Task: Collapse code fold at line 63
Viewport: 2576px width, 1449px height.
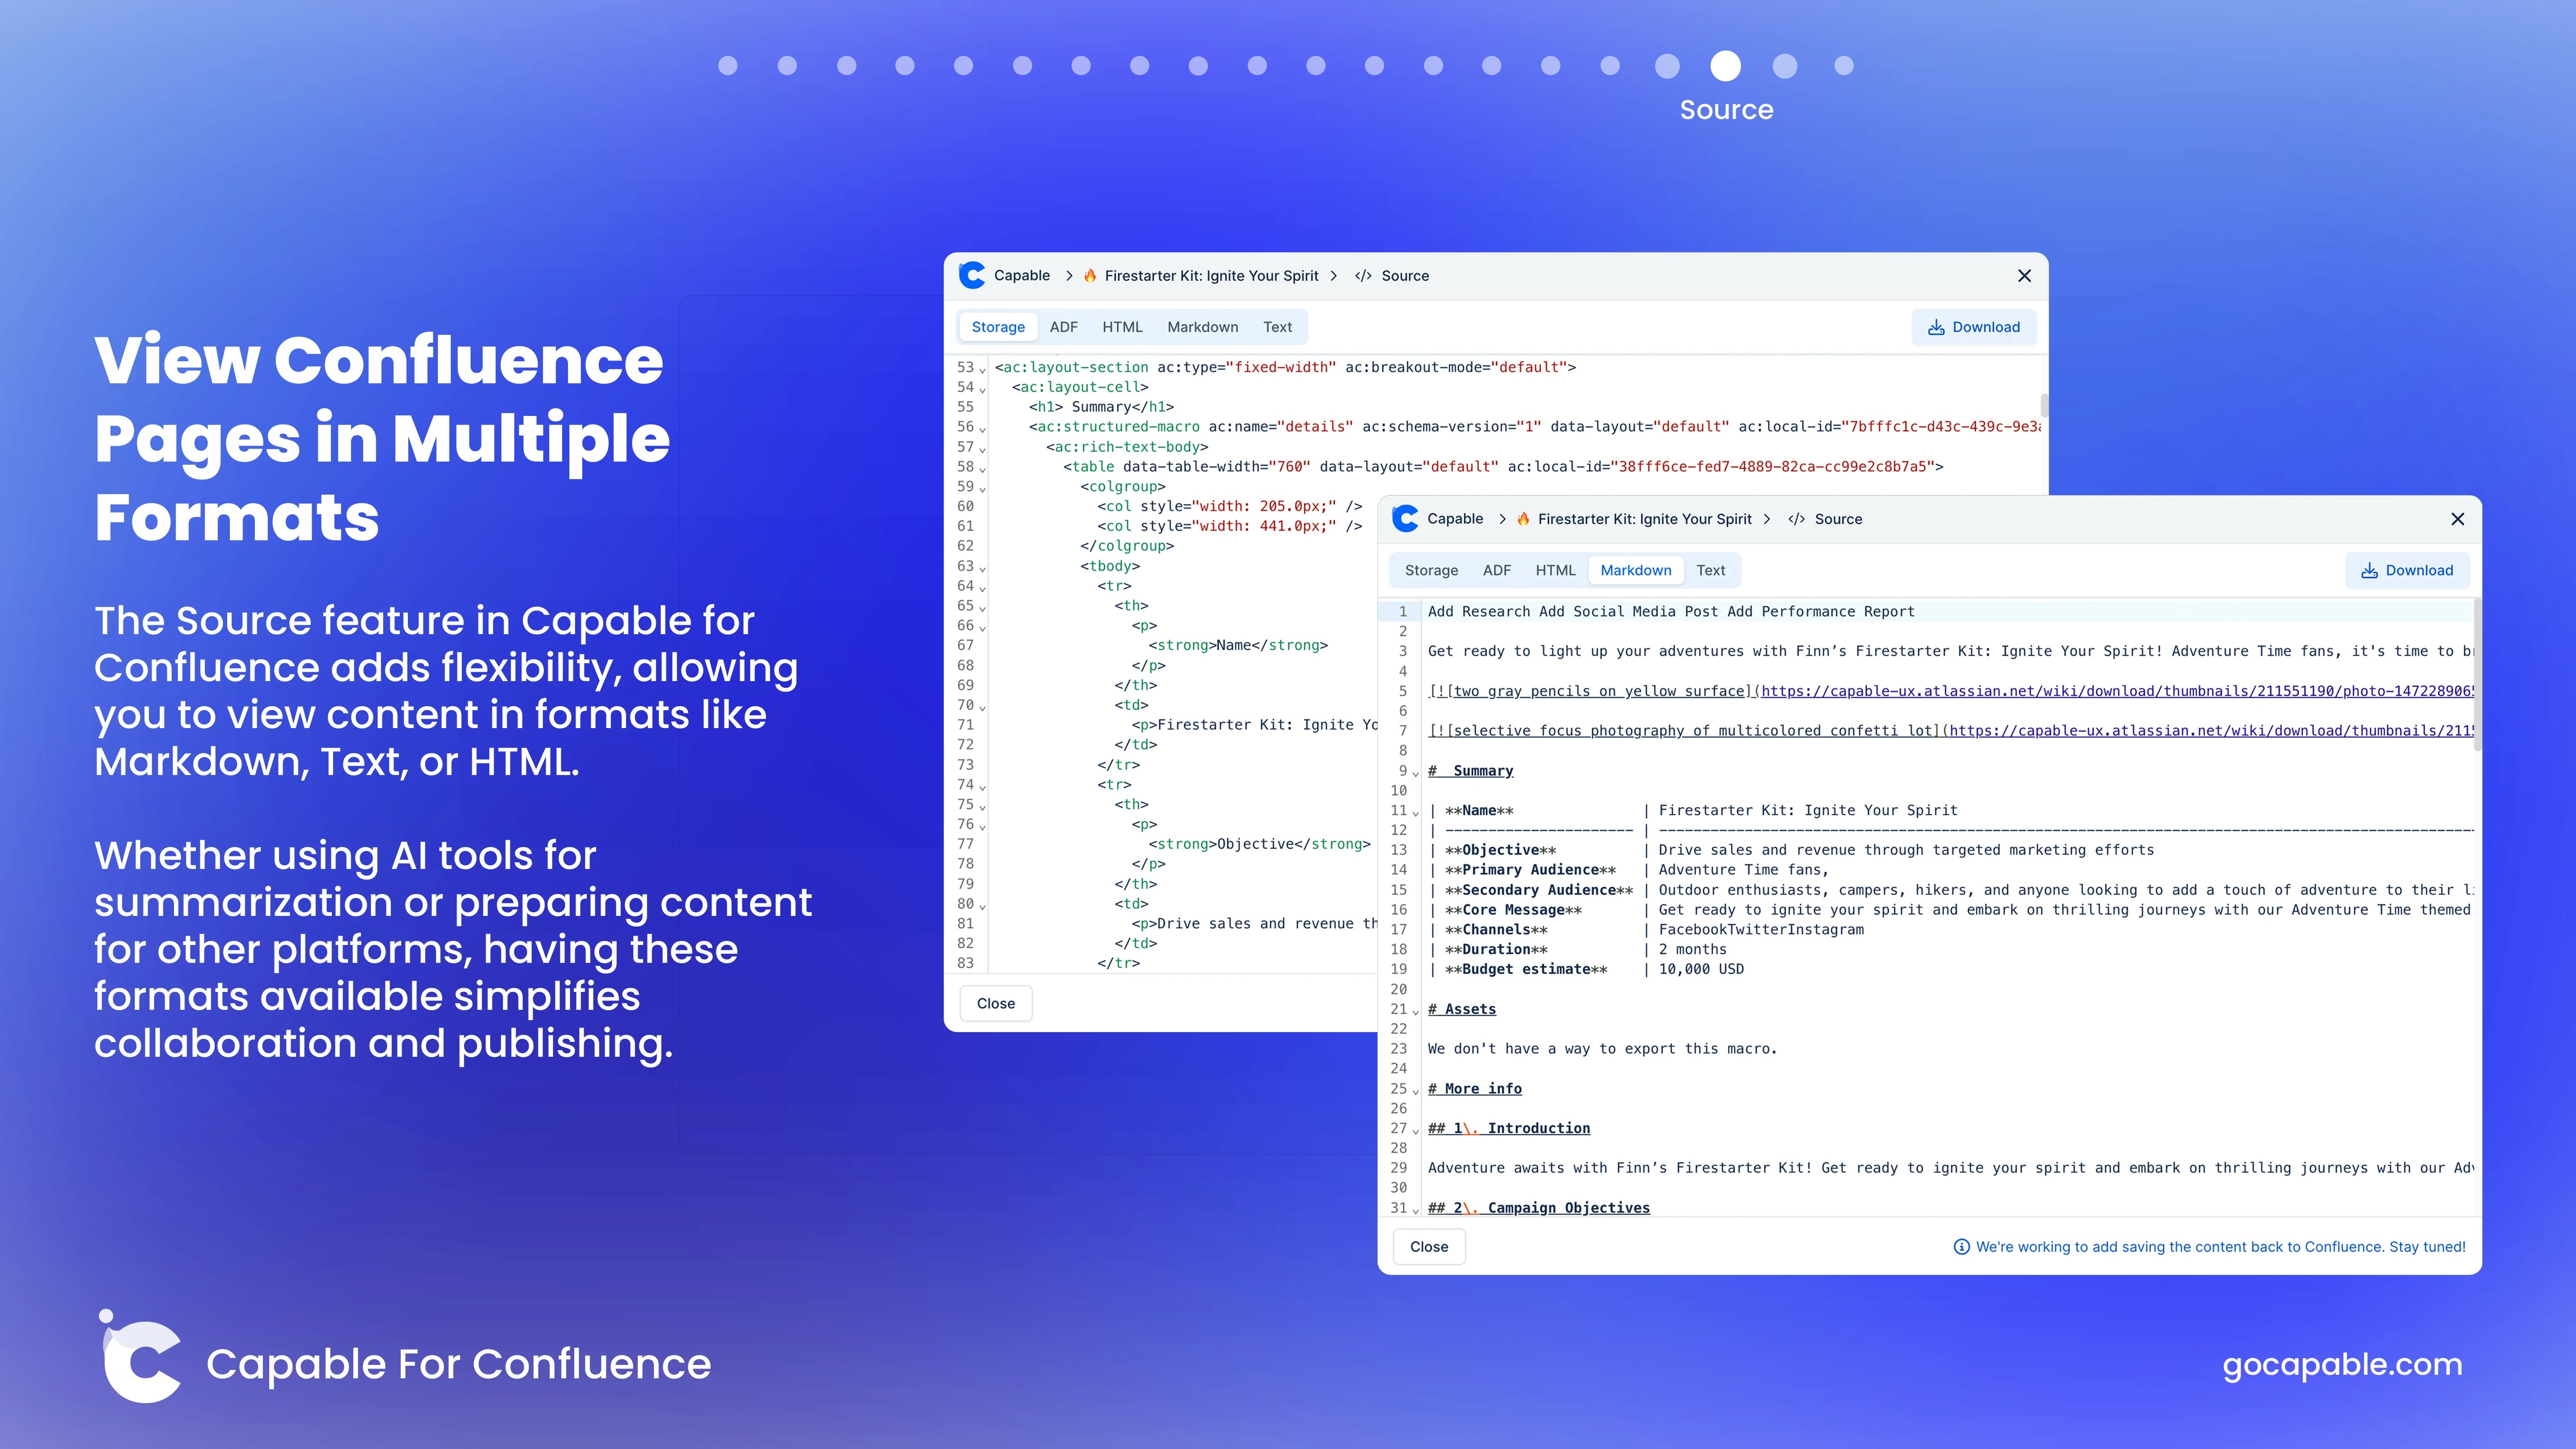Action: click(x=982, y=568)
